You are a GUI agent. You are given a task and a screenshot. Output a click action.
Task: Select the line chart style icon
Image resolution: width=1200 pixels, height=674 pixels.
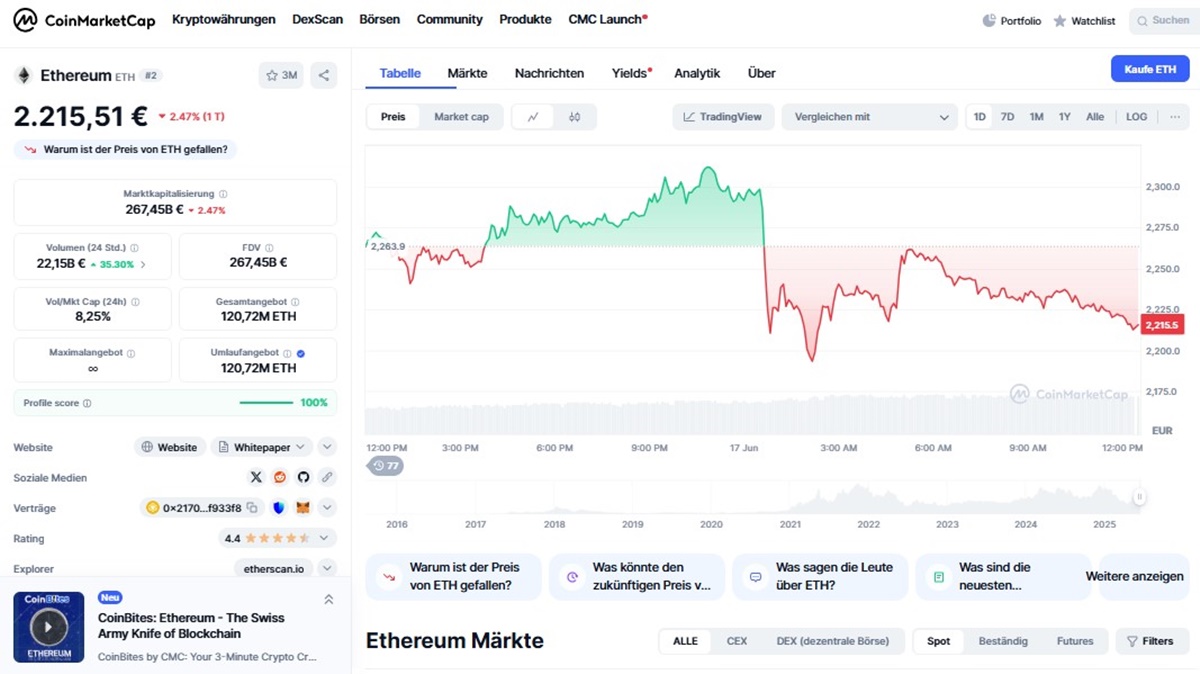pos(533,117)
